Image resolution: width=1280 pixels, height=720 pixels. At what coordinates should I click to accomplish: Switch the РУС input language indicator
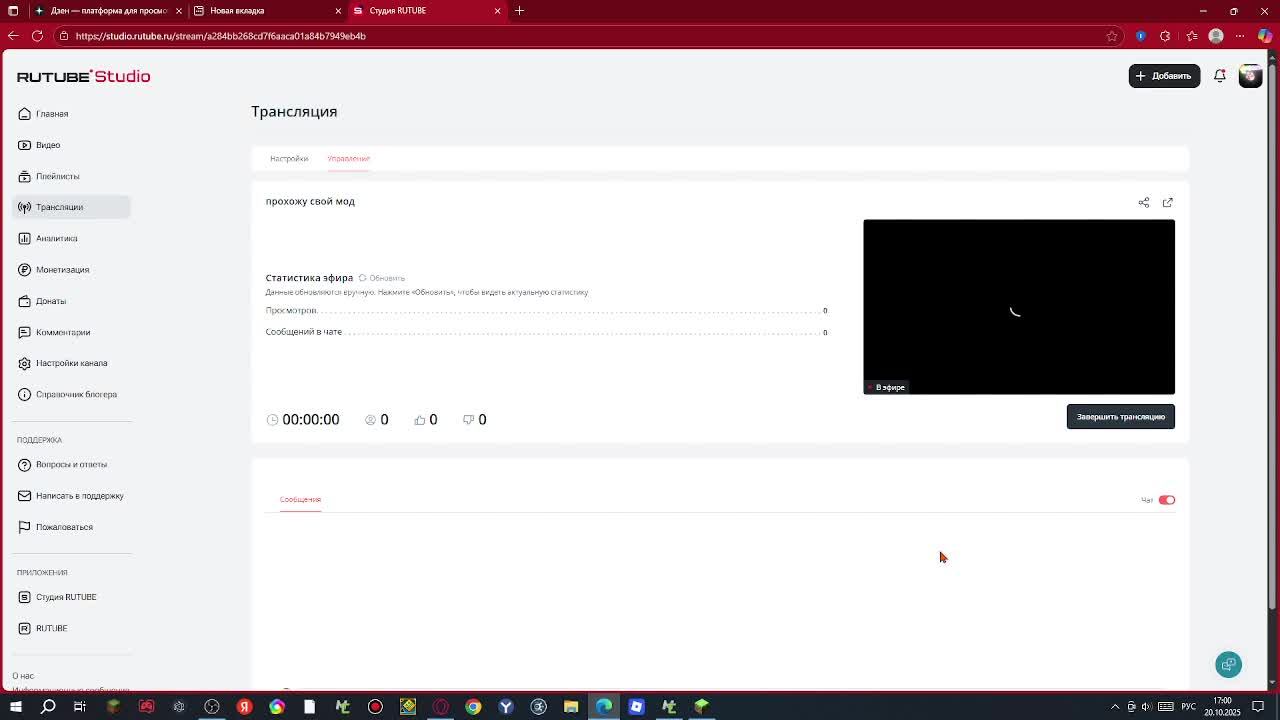(x=1189, y=707)
